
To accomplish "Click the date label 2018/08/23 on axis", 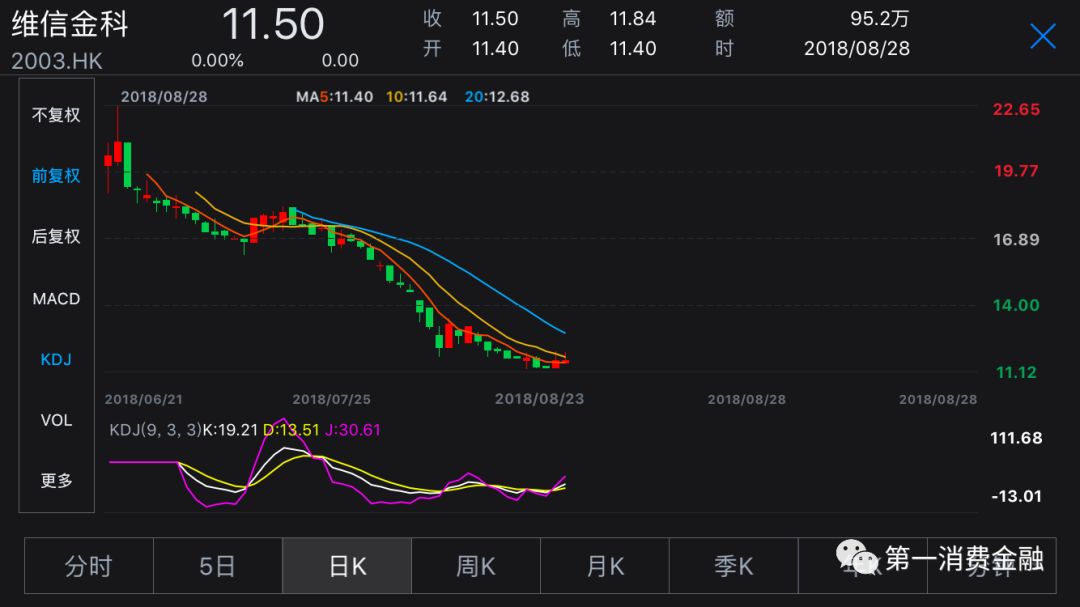I will tap(540, 397).
